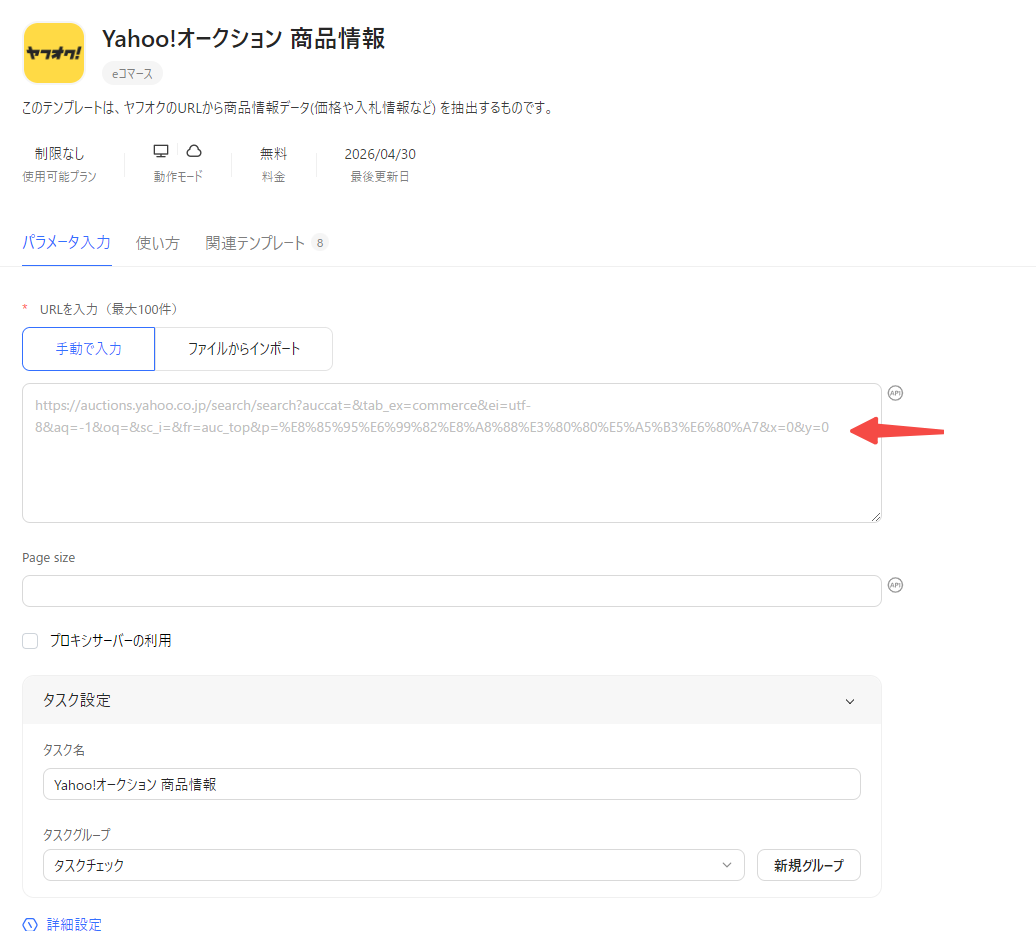Select the 手動で入力 option
This screenshot has width=1036, height=931.
(x=89, y=349)
